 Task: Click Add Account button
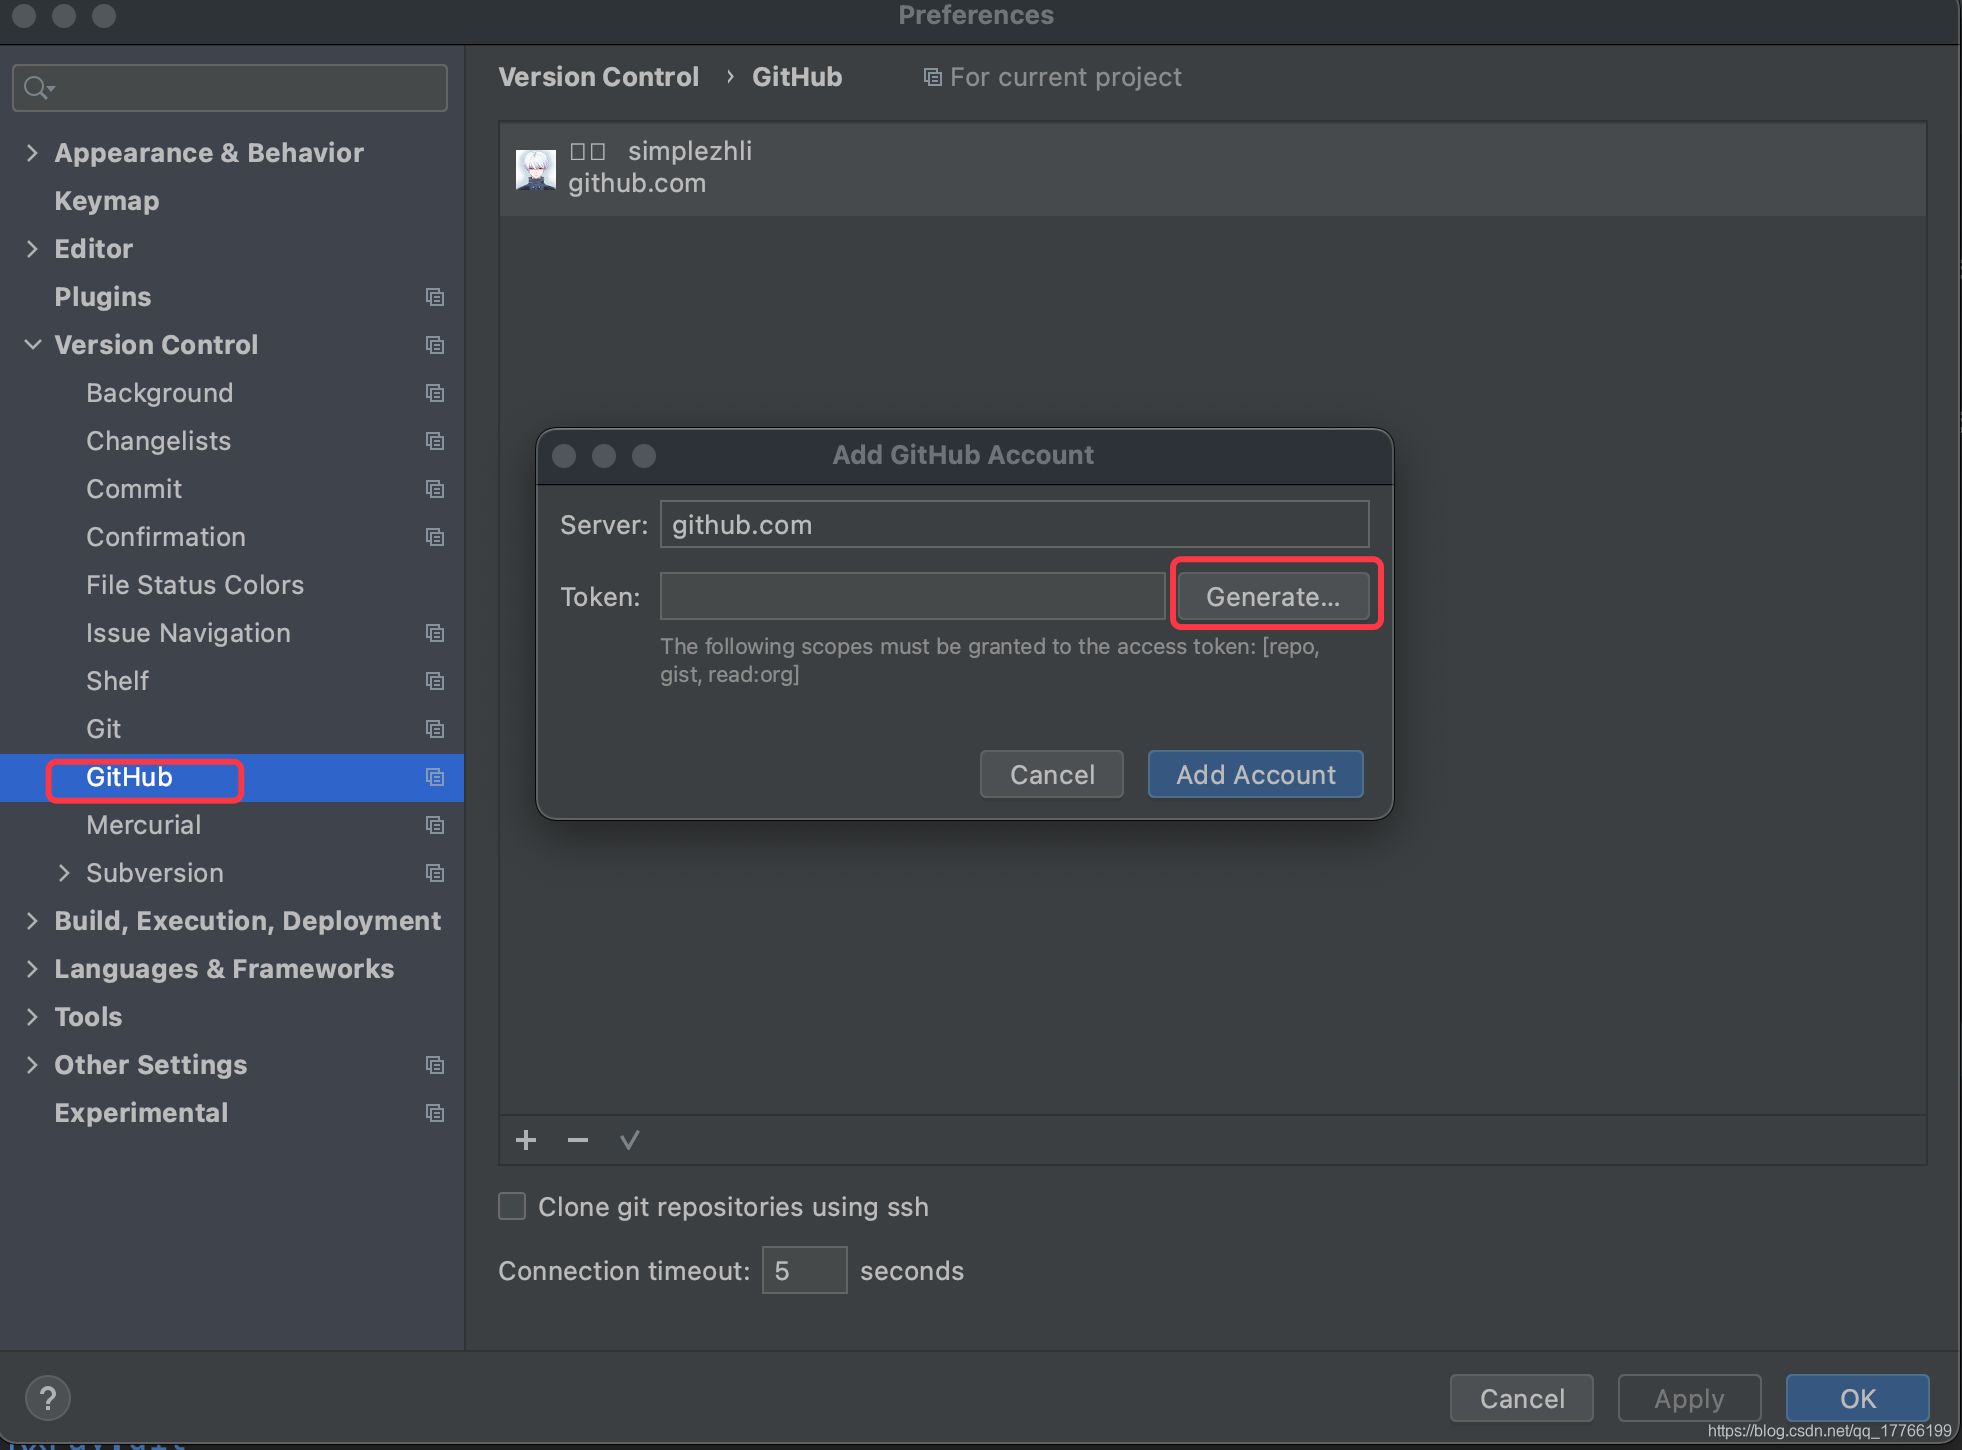click(x=1257, y=774)
